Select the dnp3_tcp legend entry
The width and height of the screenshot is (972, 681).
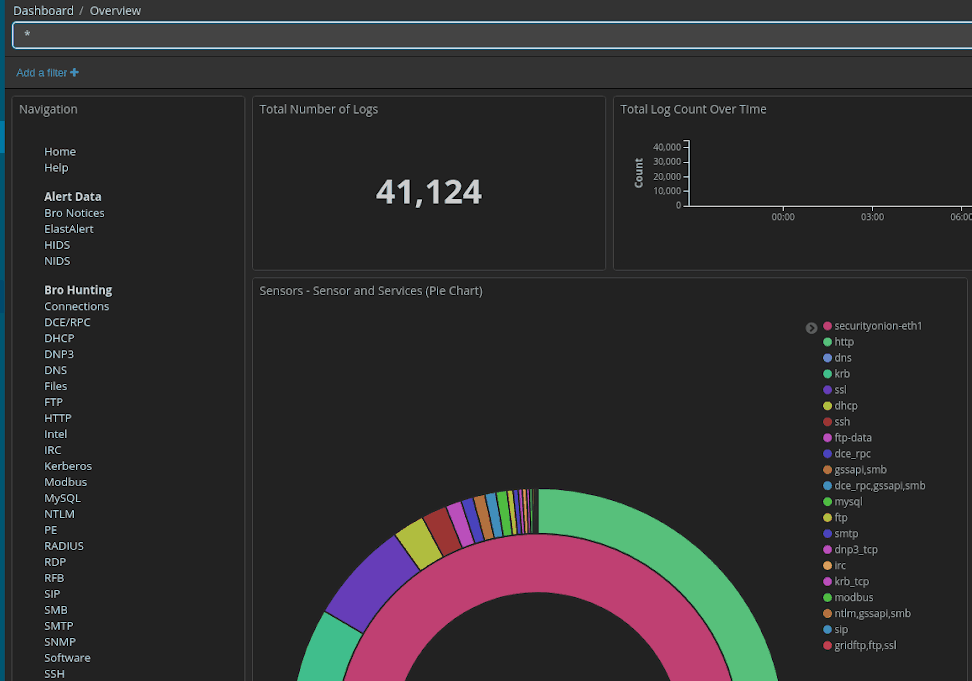850,550
